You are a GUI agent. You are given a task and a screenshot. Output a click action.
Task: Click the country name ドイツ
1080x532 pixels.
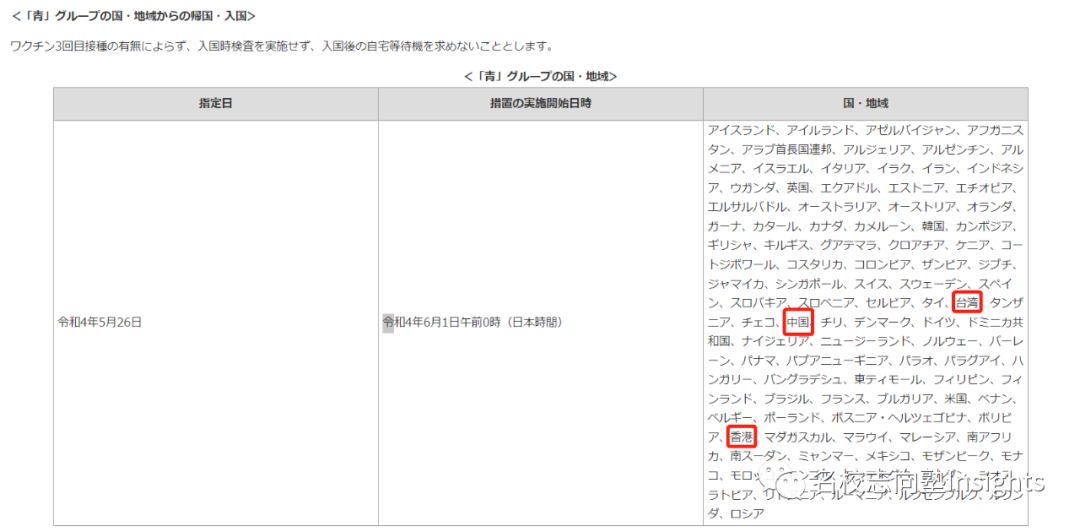click(937, 322)
